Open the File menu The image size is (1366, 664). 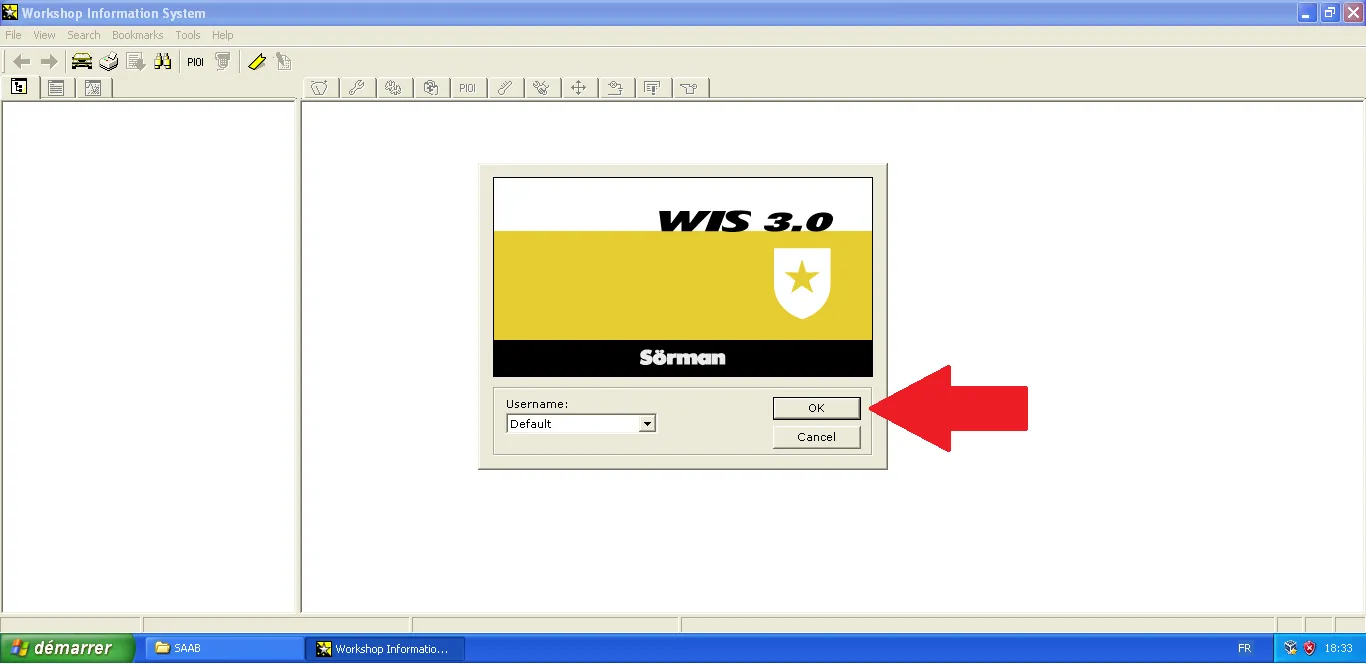click(x=13, y=35)
